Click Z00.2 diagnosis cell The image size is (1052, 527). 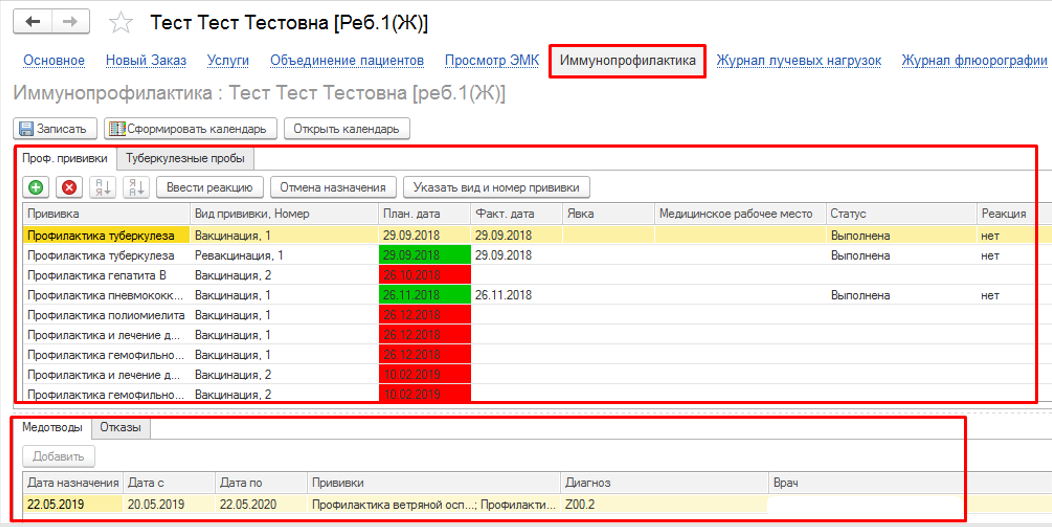click(664, 505)
